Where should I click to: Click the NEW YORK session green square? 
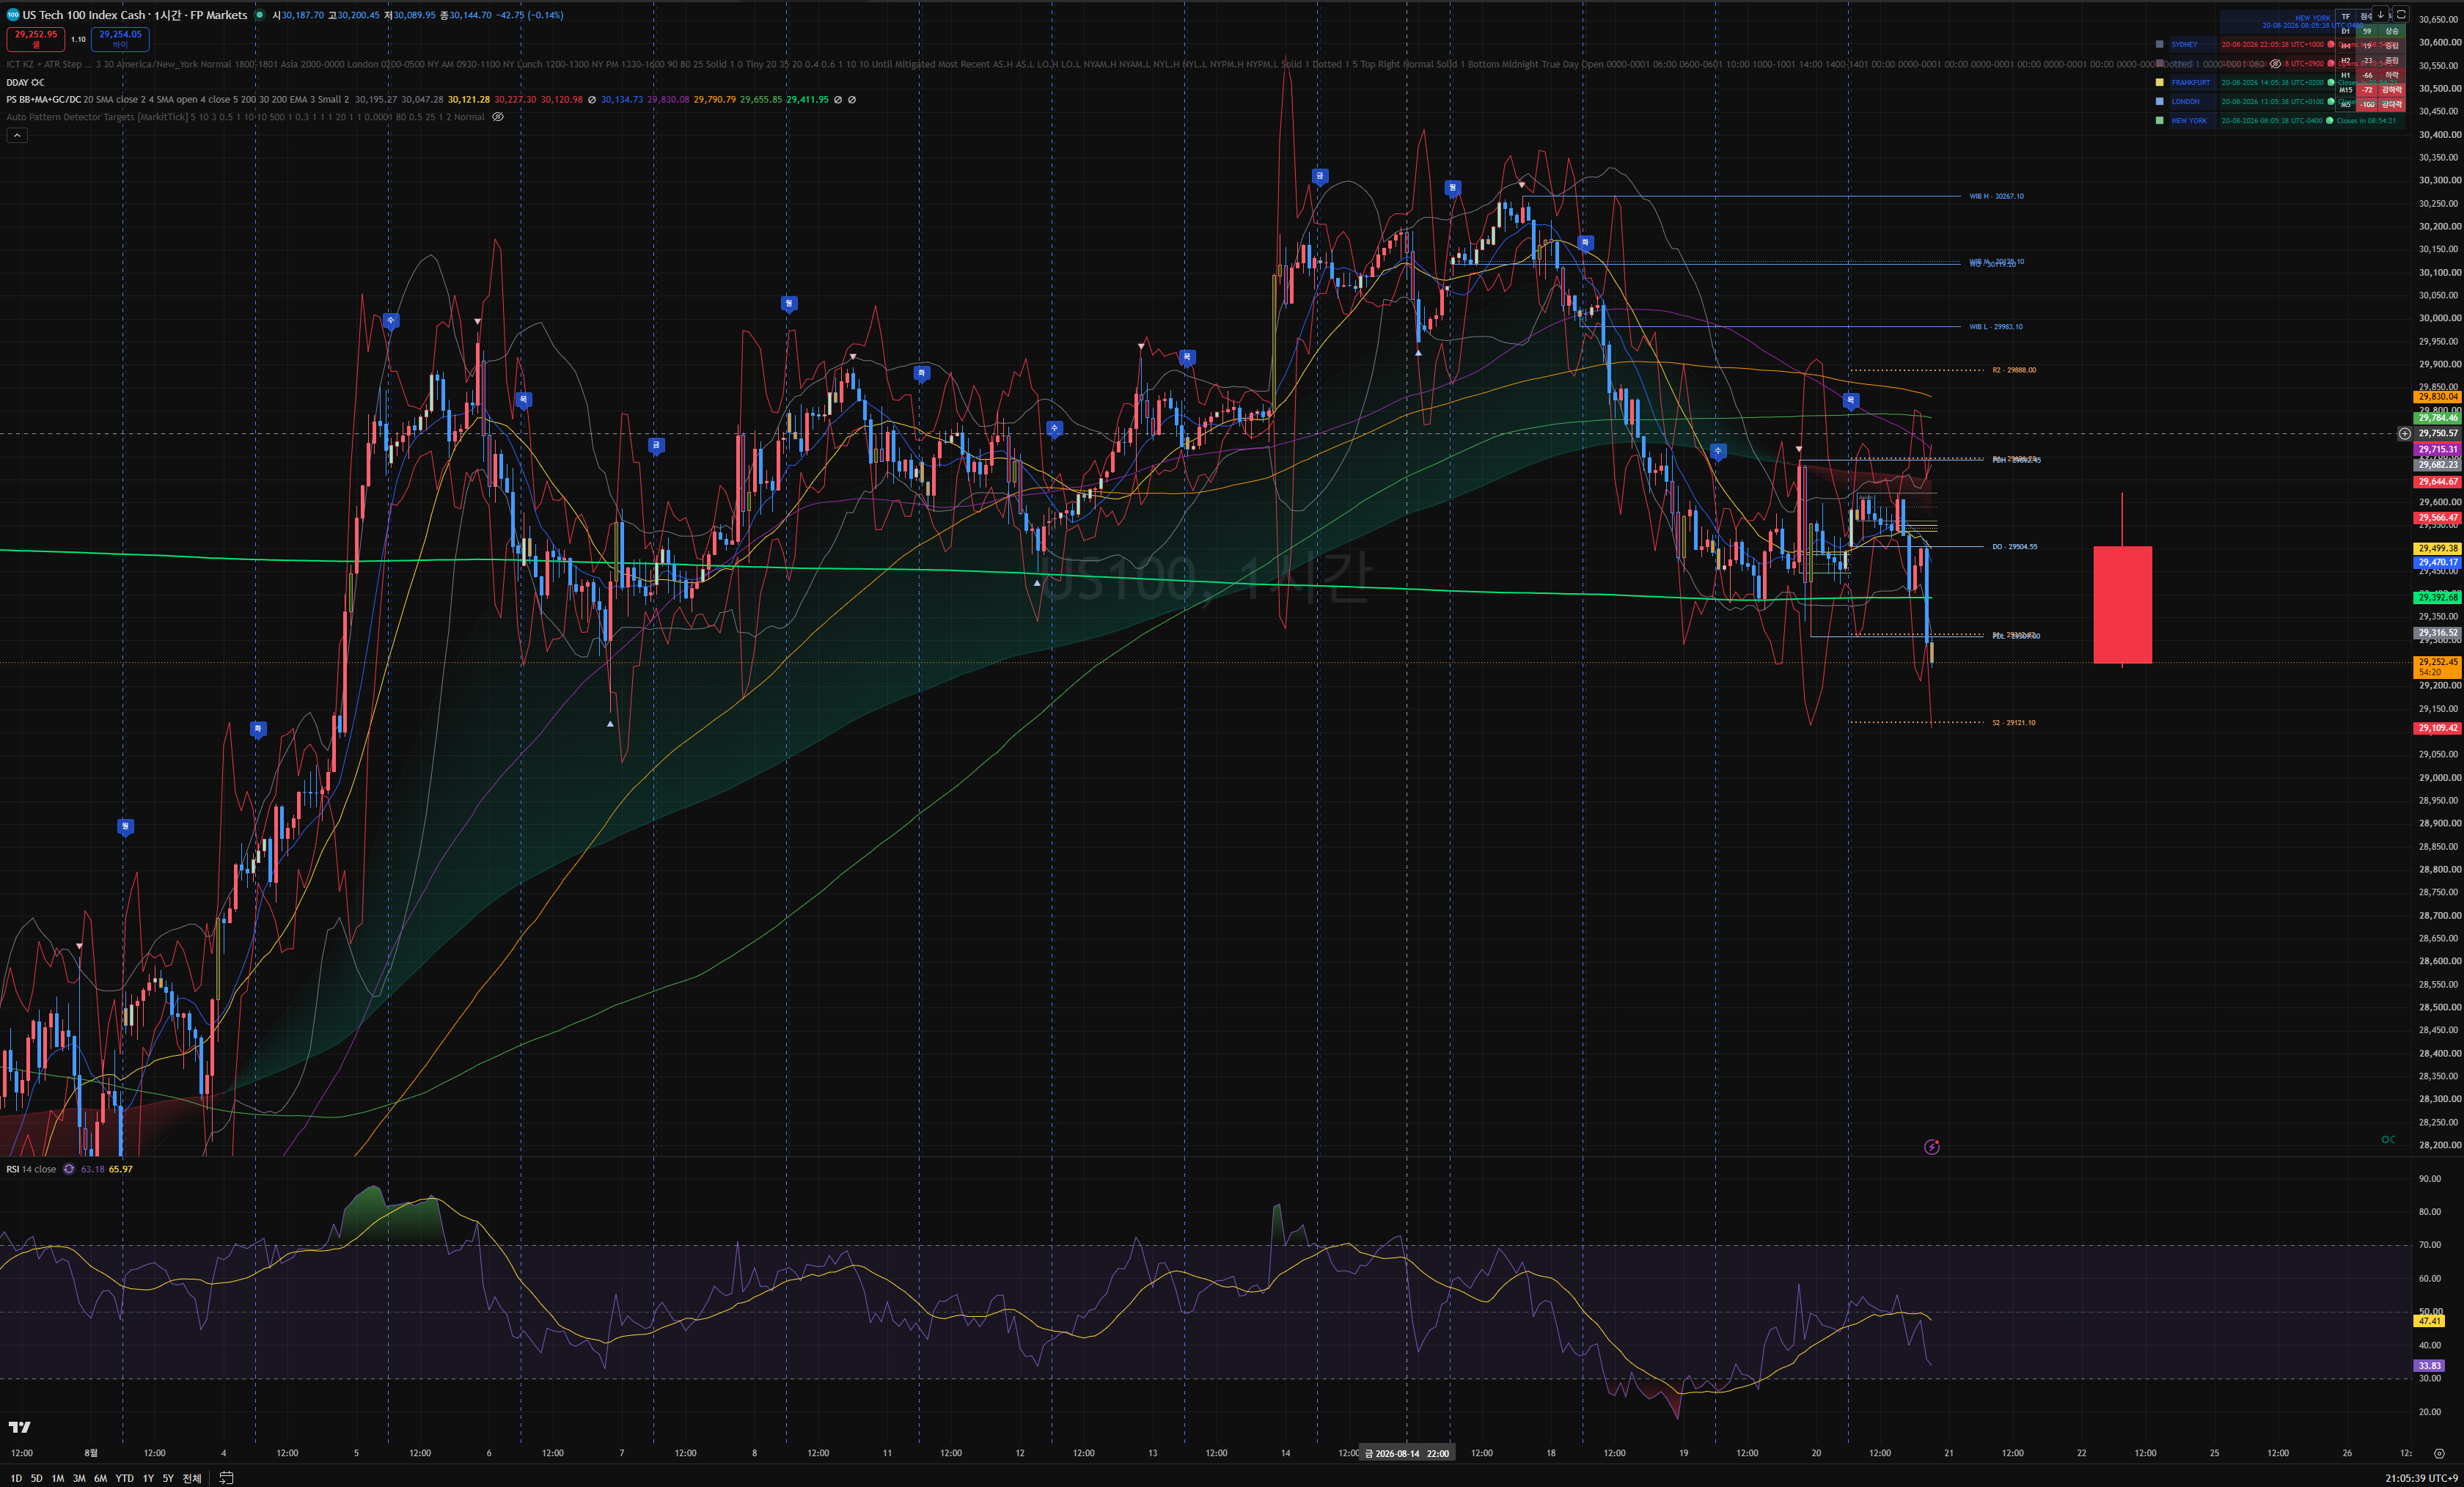coord(2160,120)
